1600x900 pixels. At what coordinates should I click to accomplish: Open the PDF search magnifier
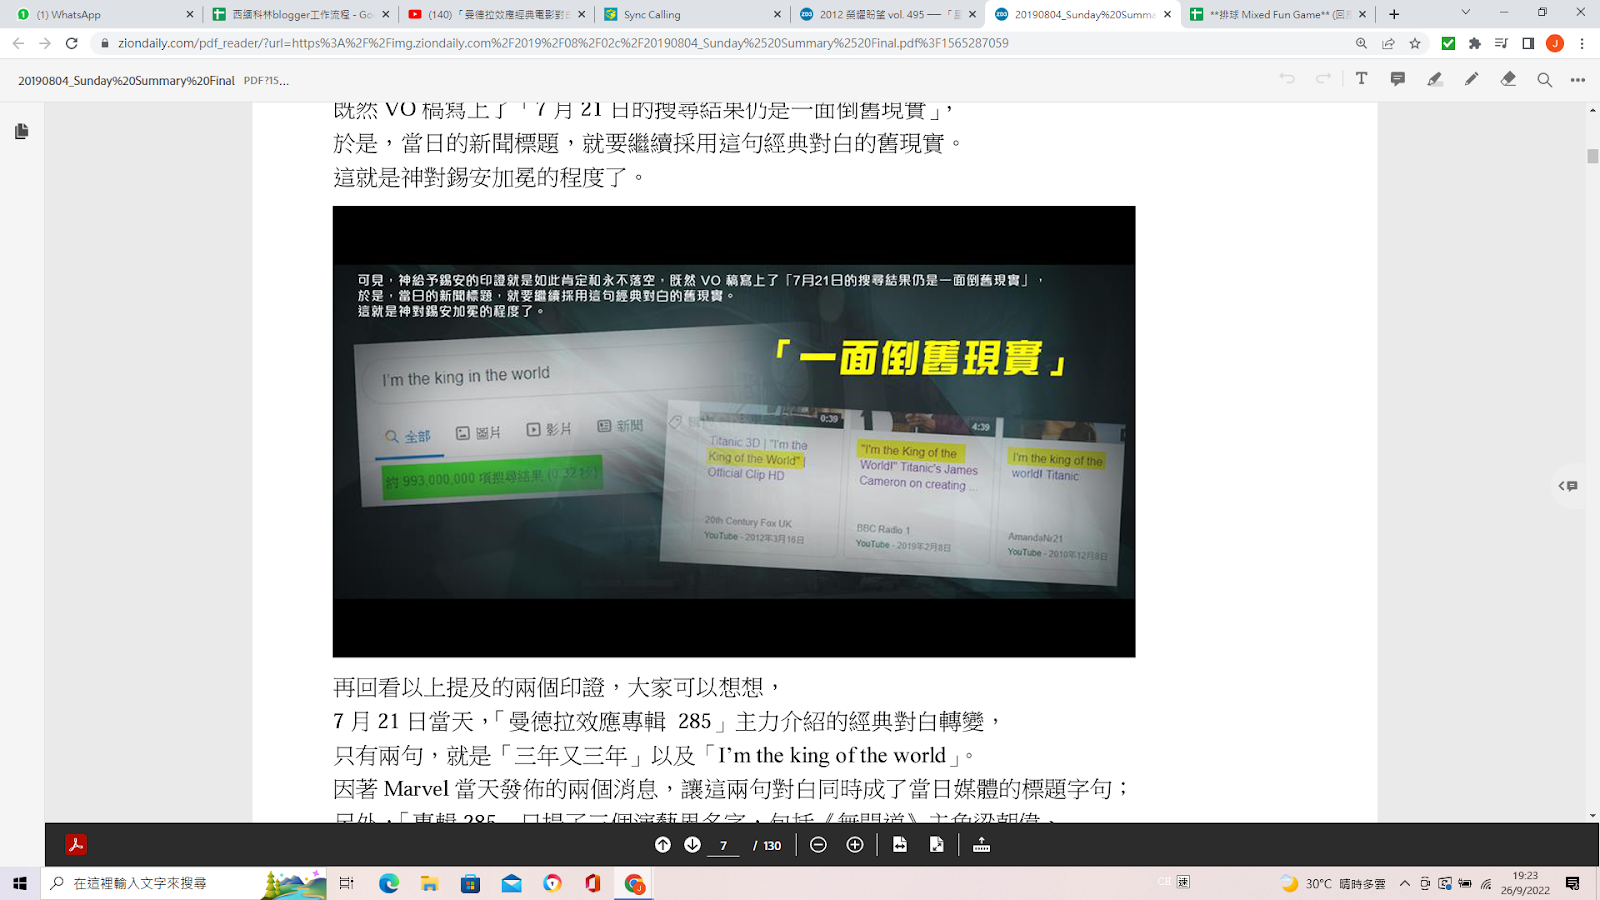[x=1545, y=80]
